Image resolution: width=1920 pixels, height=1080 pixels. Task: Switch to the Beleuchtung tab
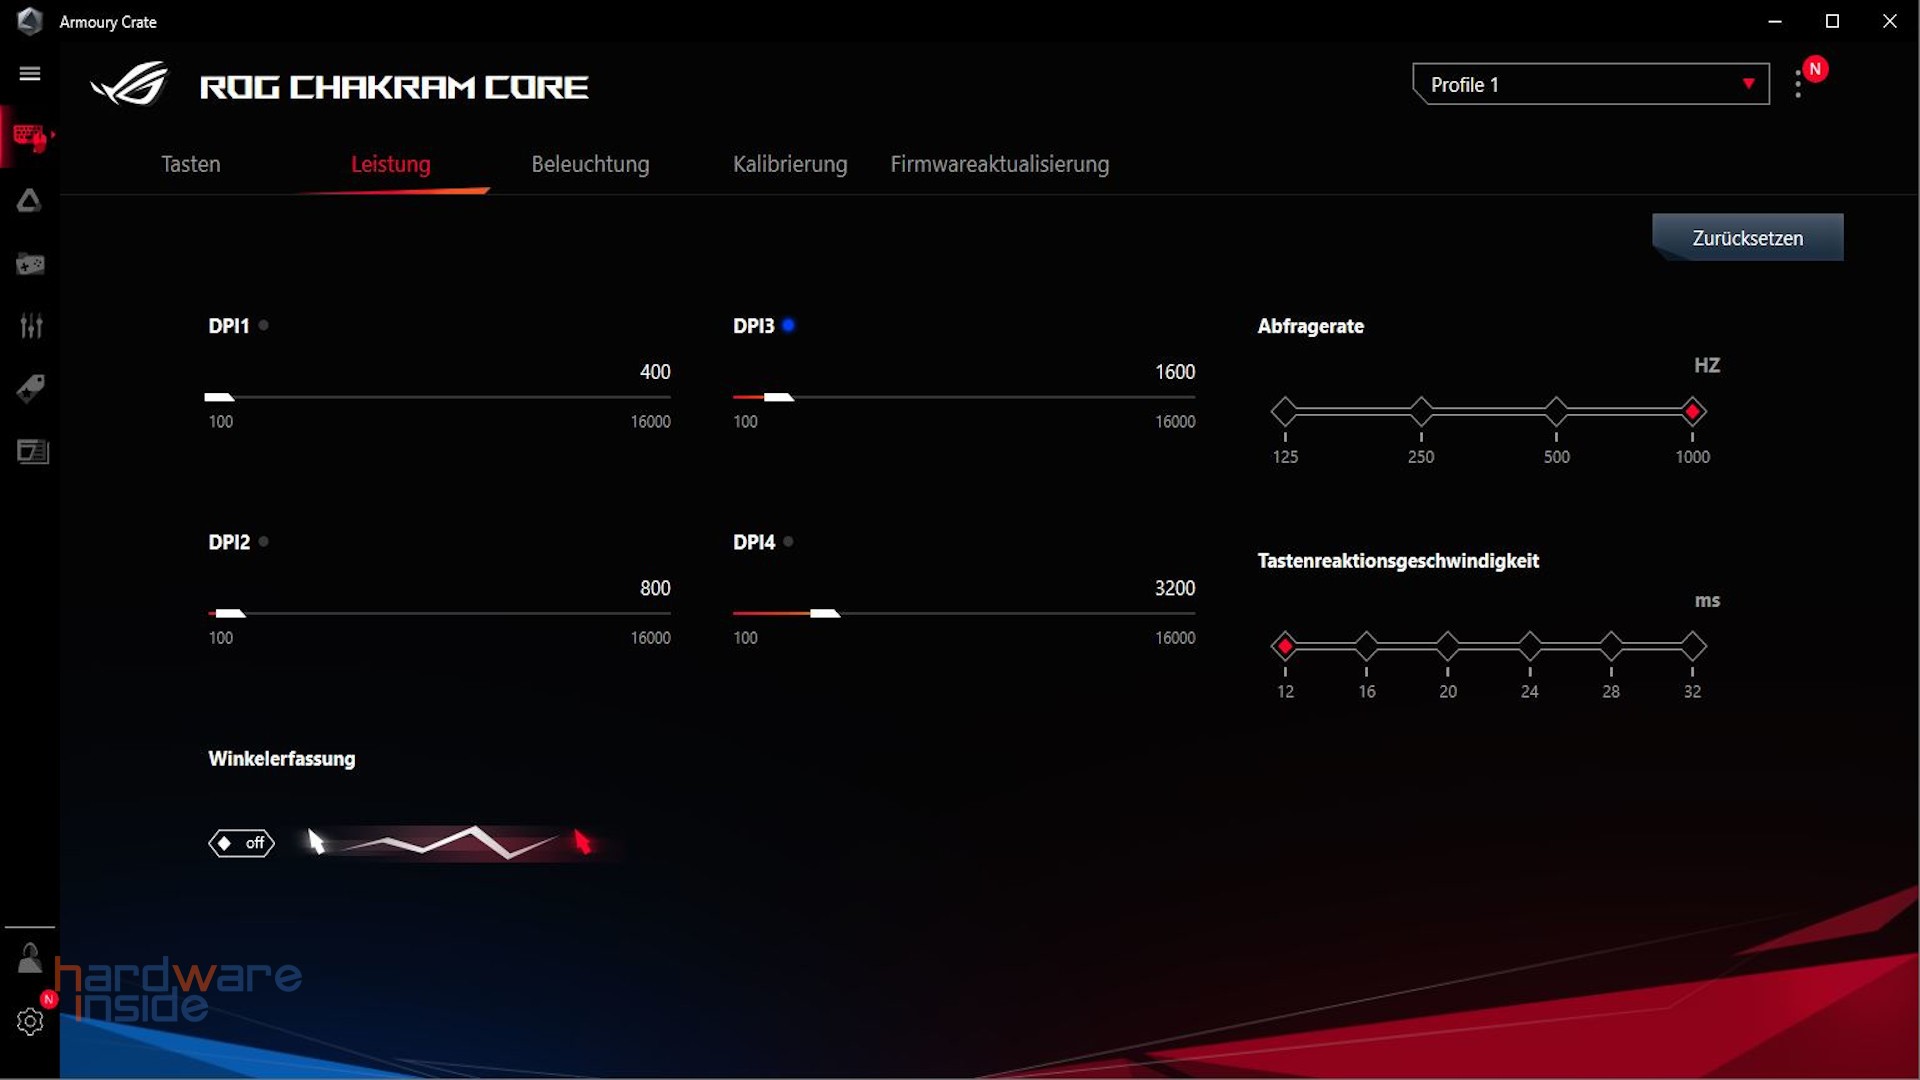589,162
